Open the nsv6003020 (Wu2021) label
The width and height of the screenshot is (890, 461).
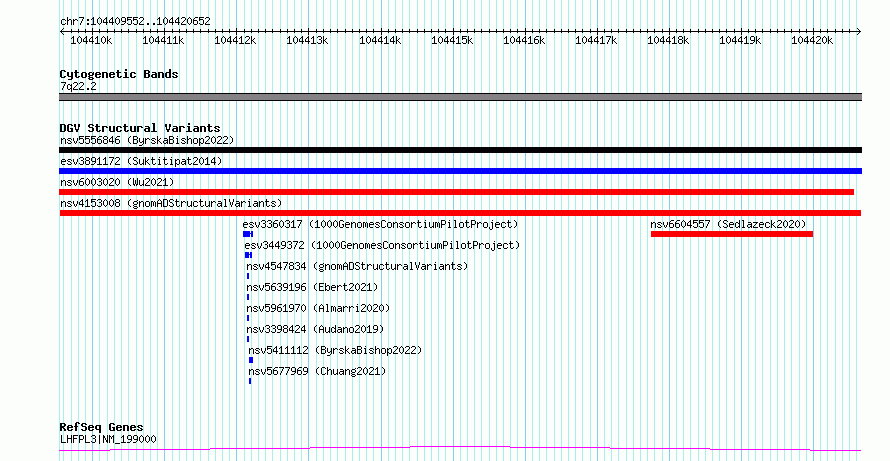(117, 182)
